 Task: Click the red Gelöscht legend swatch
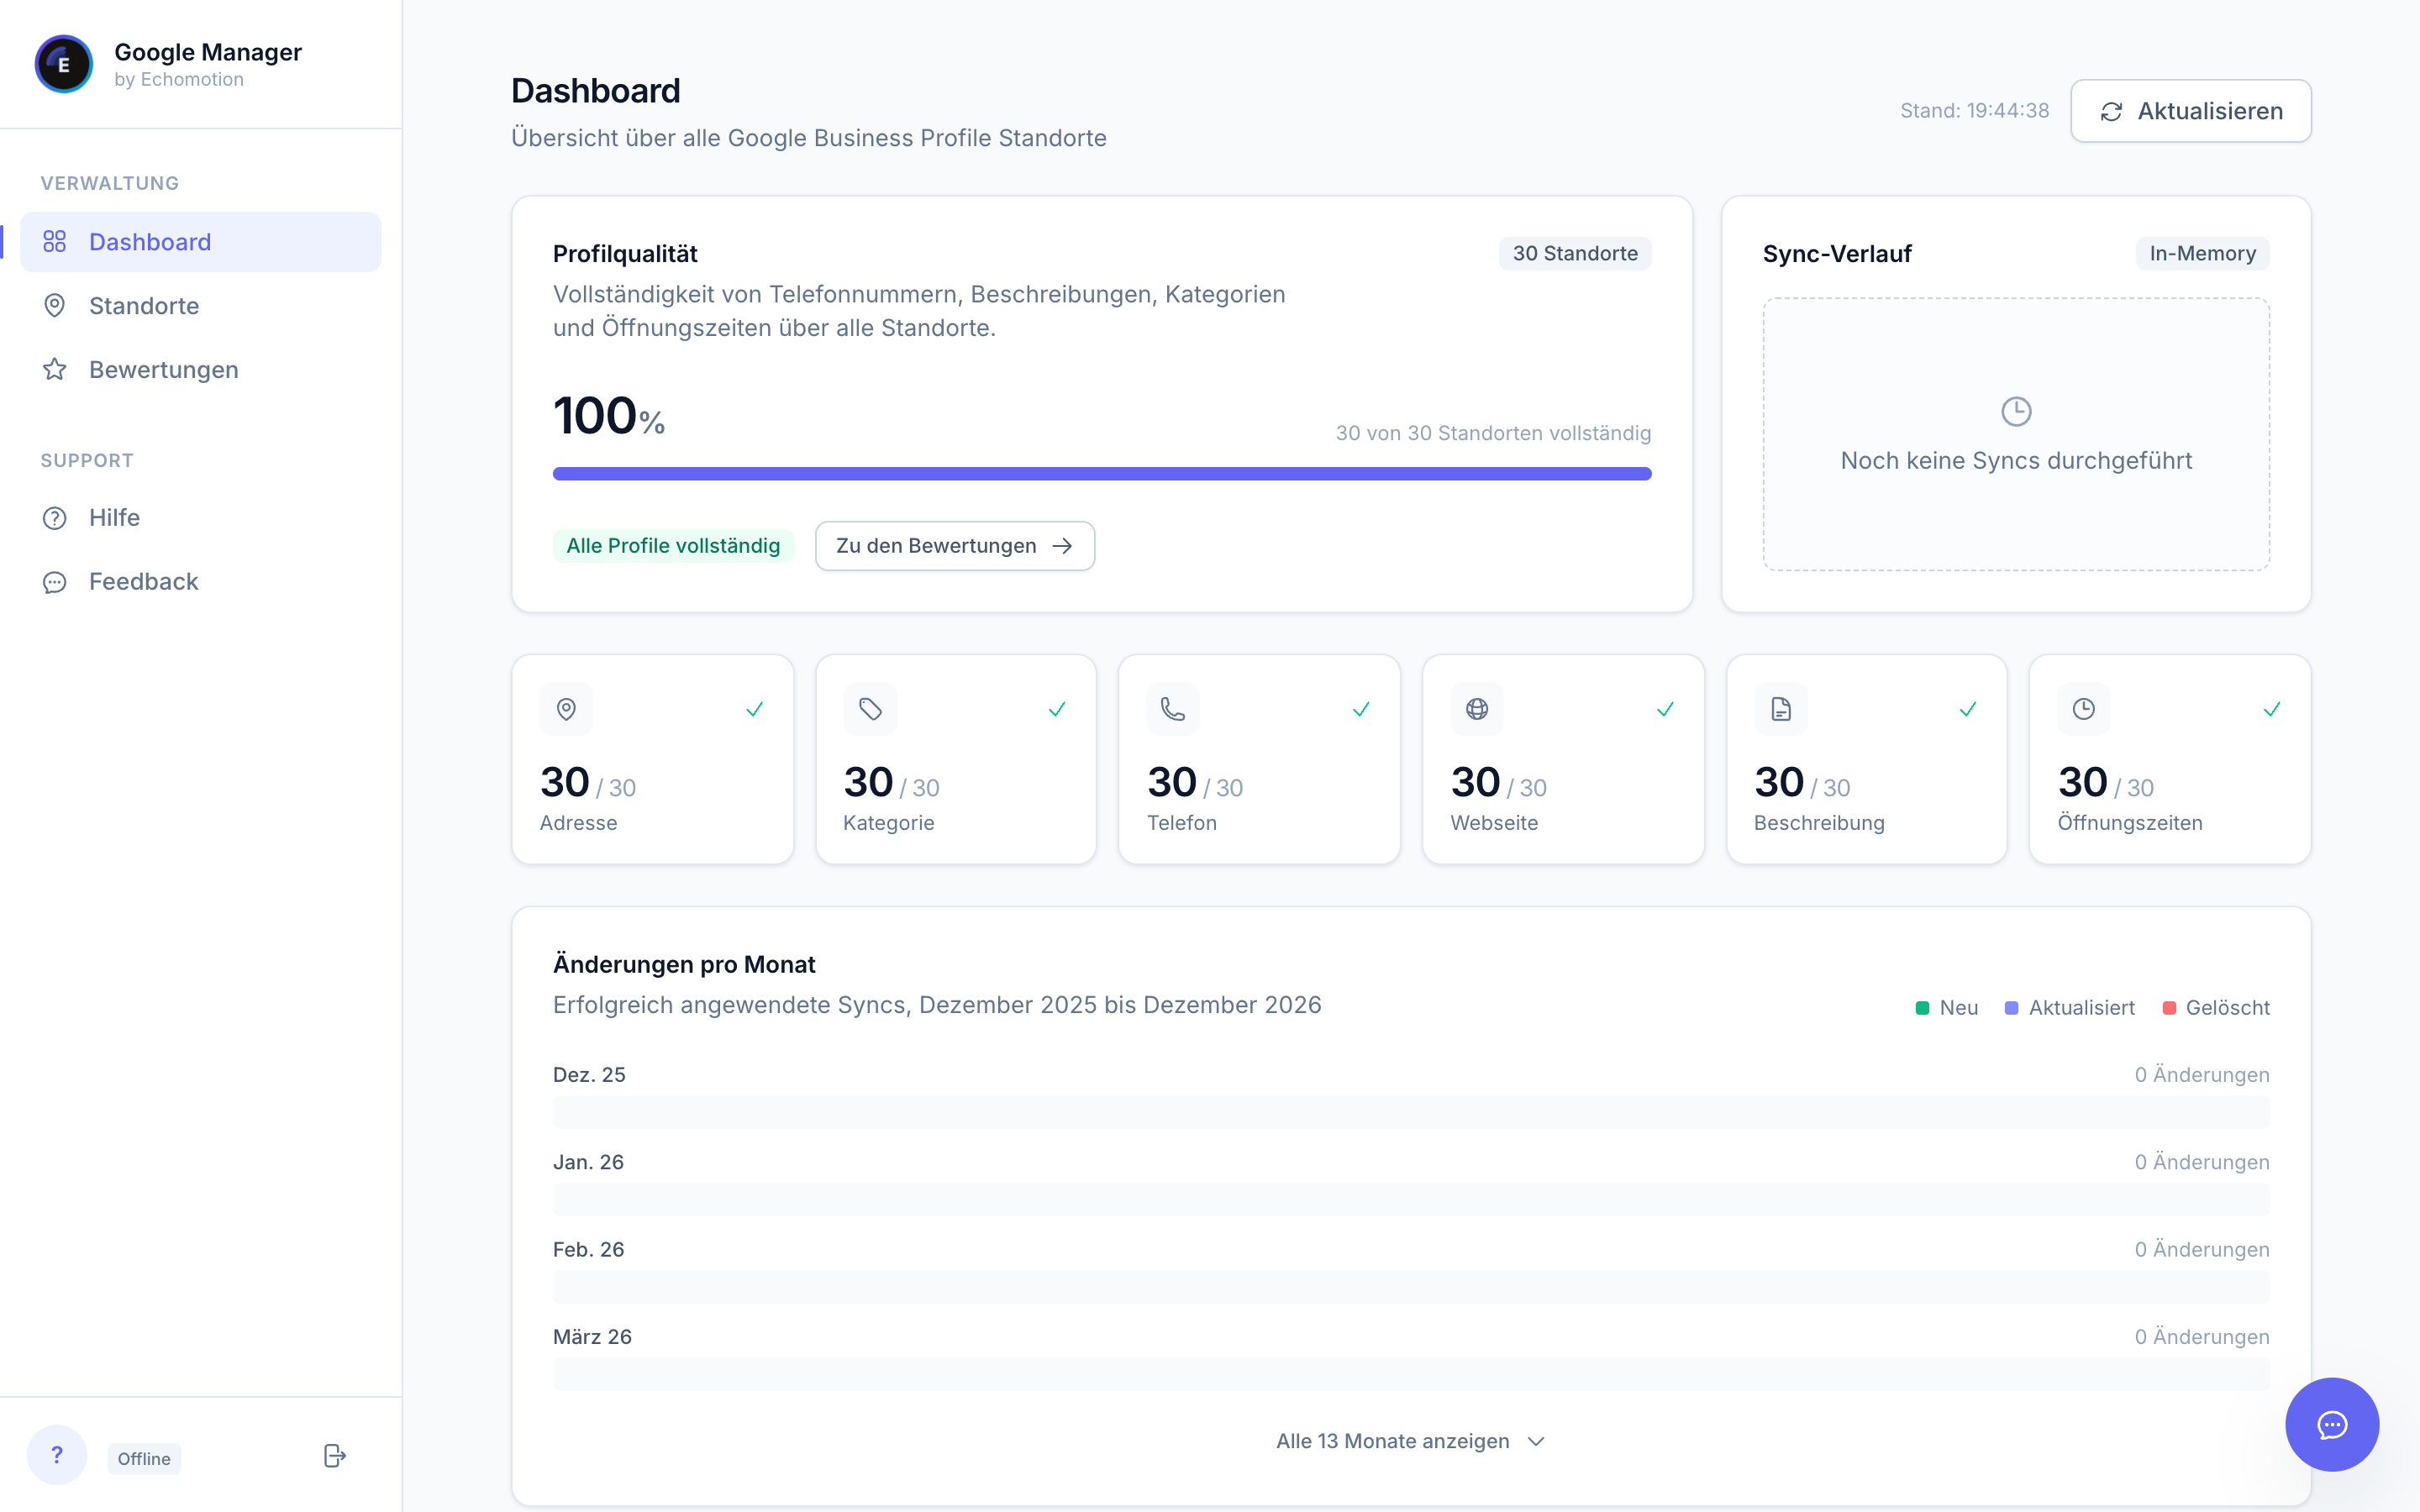point(2169,1008)
